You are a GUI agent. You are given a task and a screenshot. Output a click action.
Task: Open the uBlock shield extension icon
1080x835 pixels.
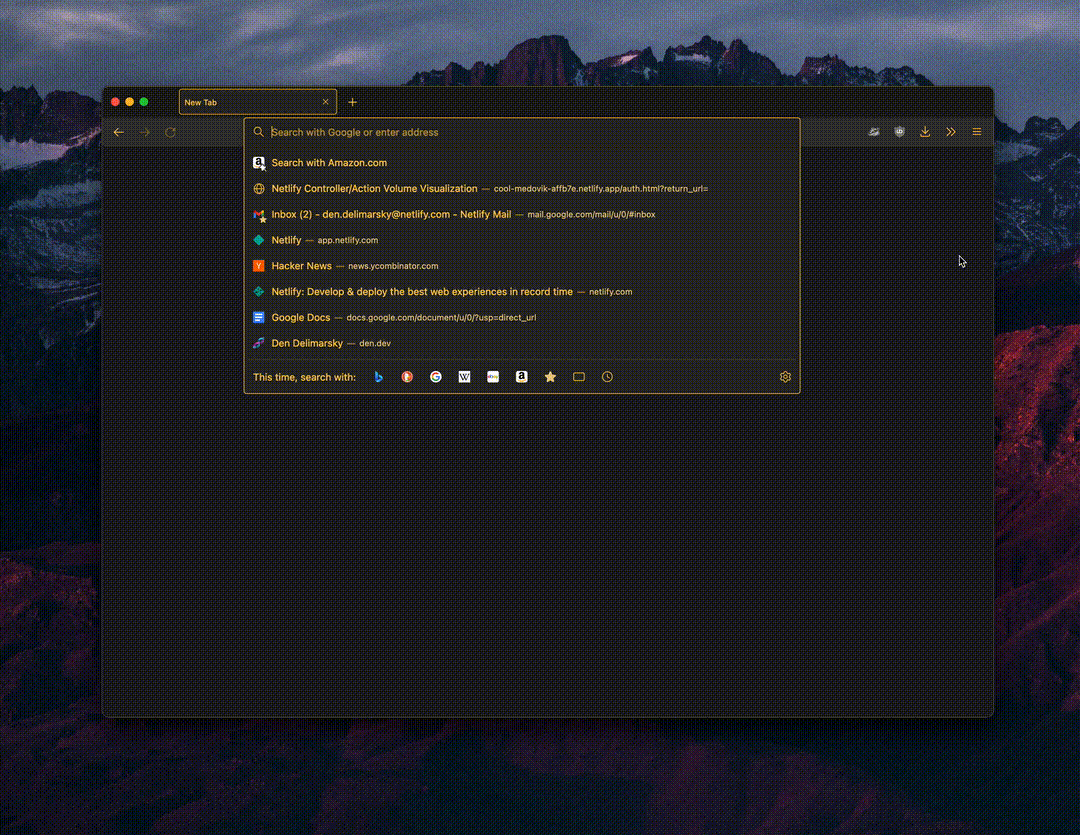pos(900,132)
